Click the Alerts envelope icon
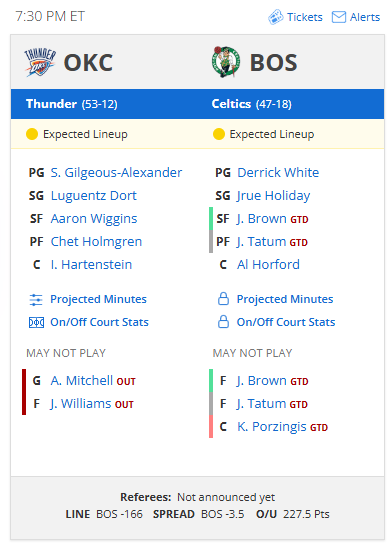 (339, 17)
